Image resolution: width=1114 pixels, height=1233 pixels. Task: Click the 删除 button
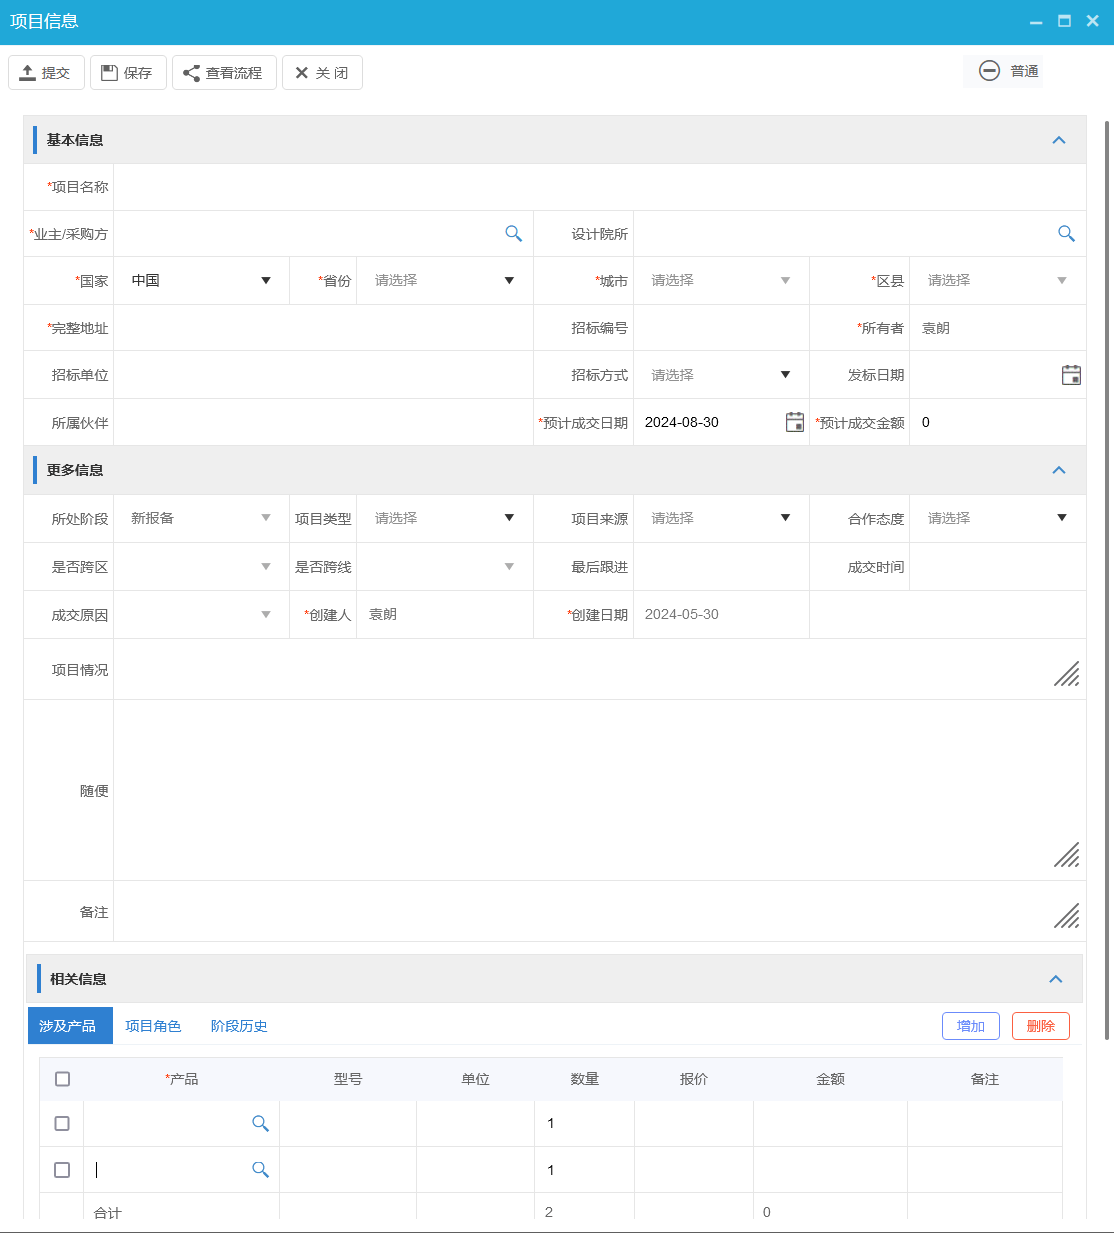(1040, 1025)
